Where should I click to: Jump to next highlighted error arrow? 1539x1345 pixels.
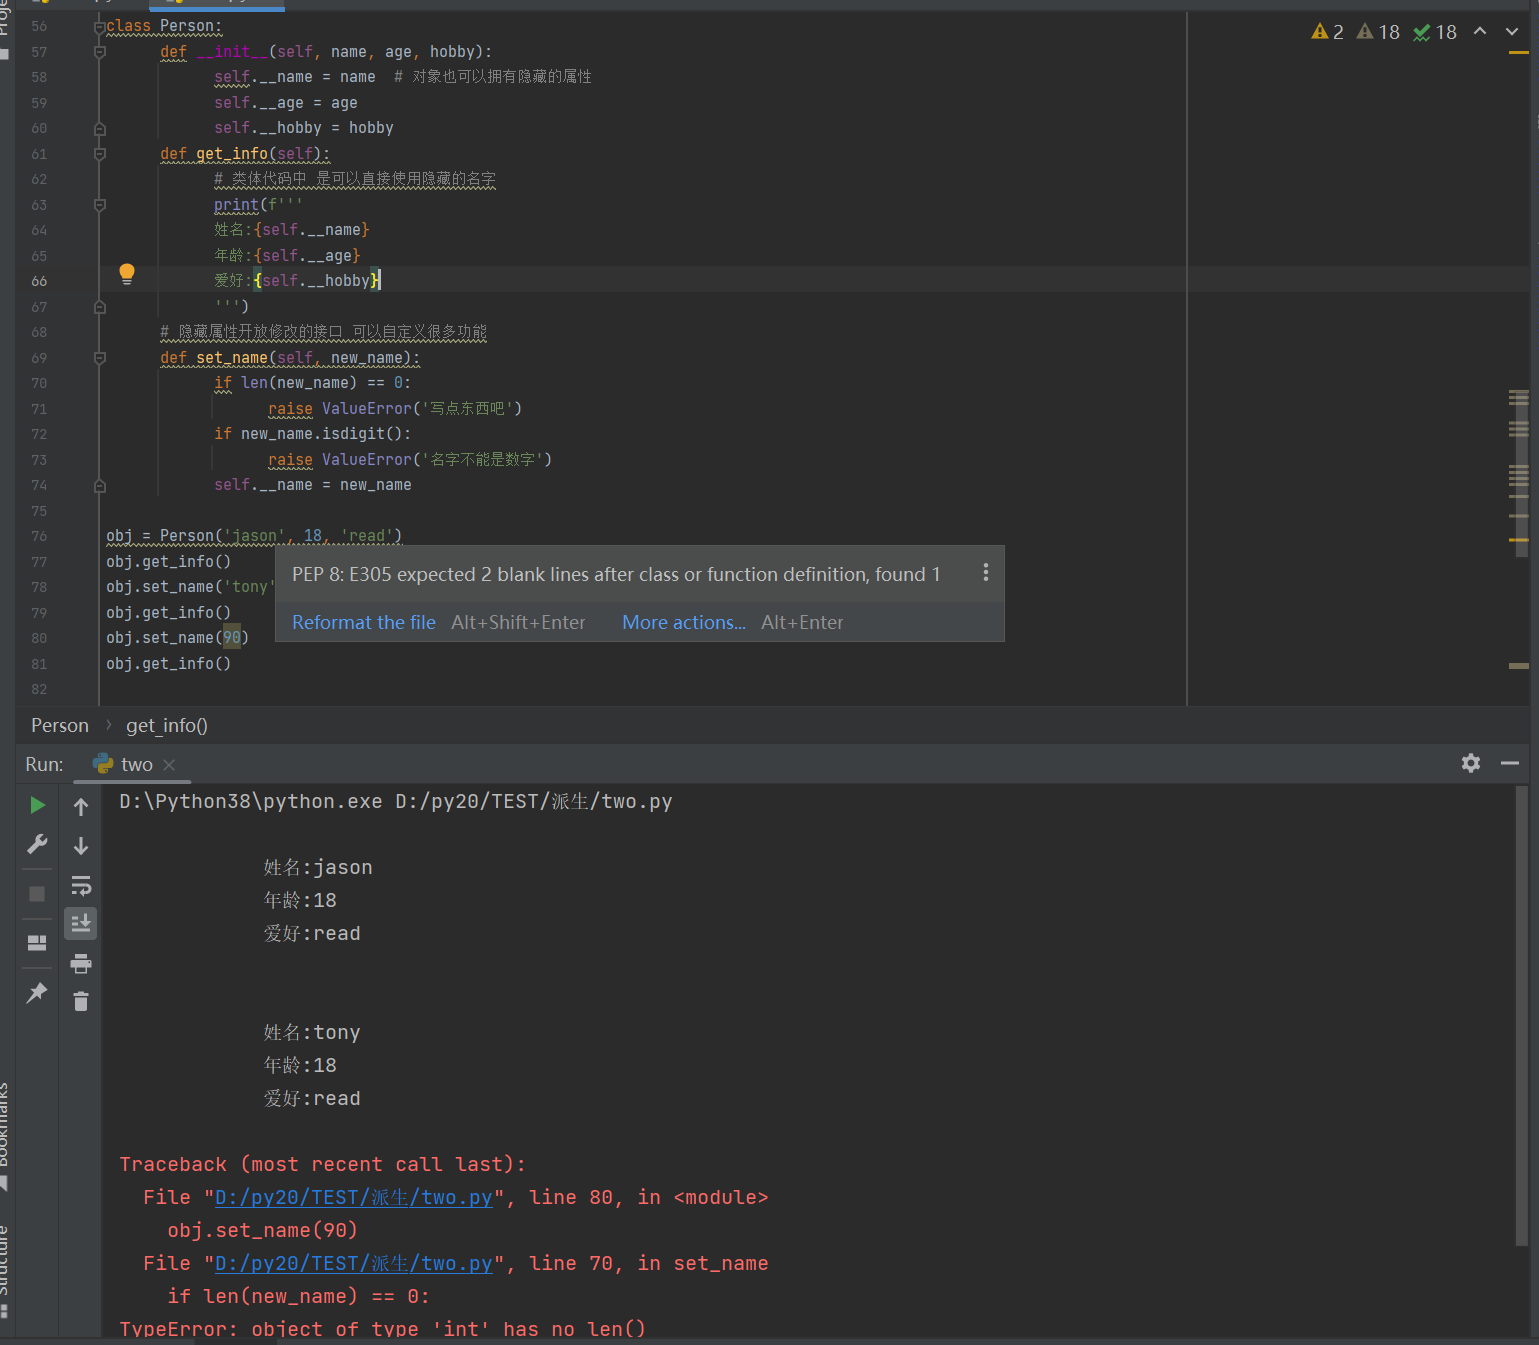[x=1512, y=32]
